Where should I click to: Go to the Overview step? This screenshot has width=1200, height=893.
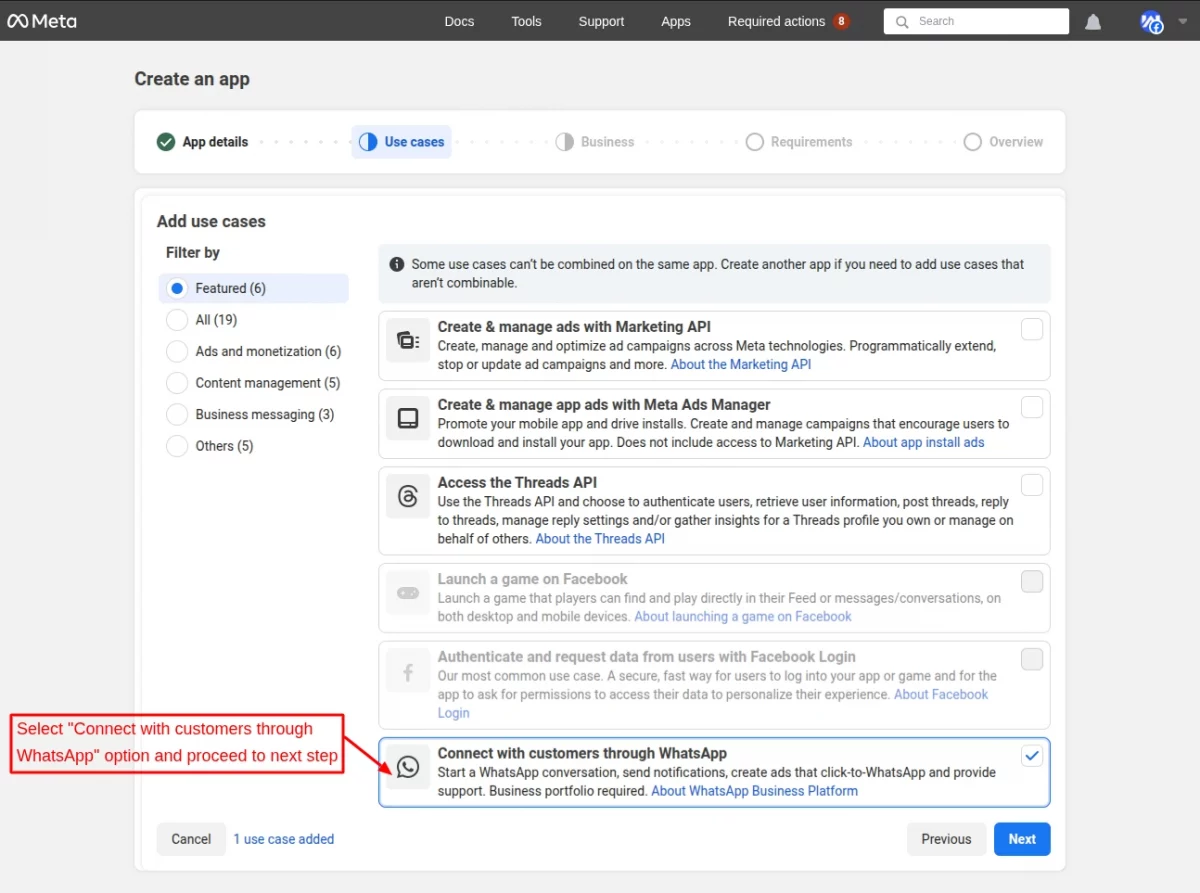click(x=1003, y=142)
